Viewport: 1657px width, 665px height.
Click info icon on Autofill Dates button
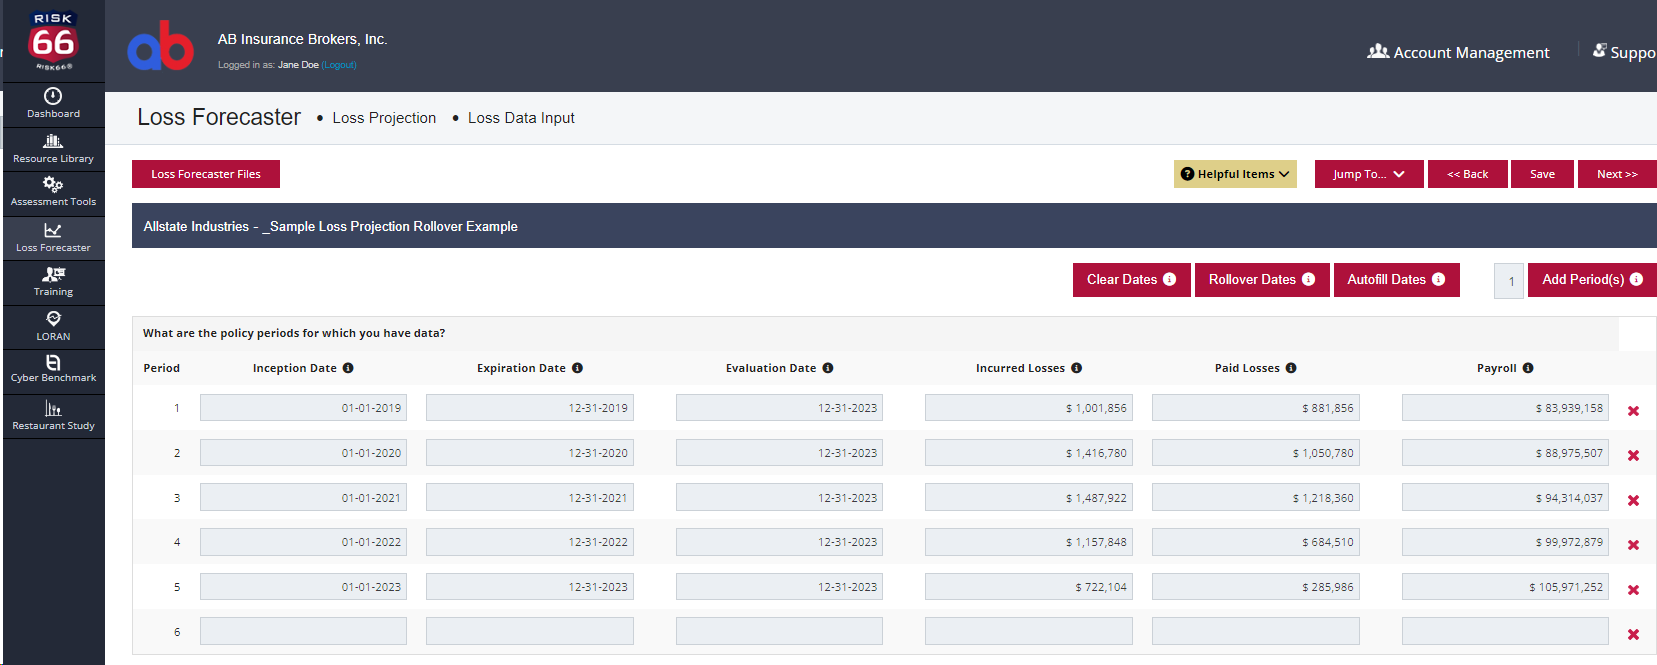[1438, 279]
